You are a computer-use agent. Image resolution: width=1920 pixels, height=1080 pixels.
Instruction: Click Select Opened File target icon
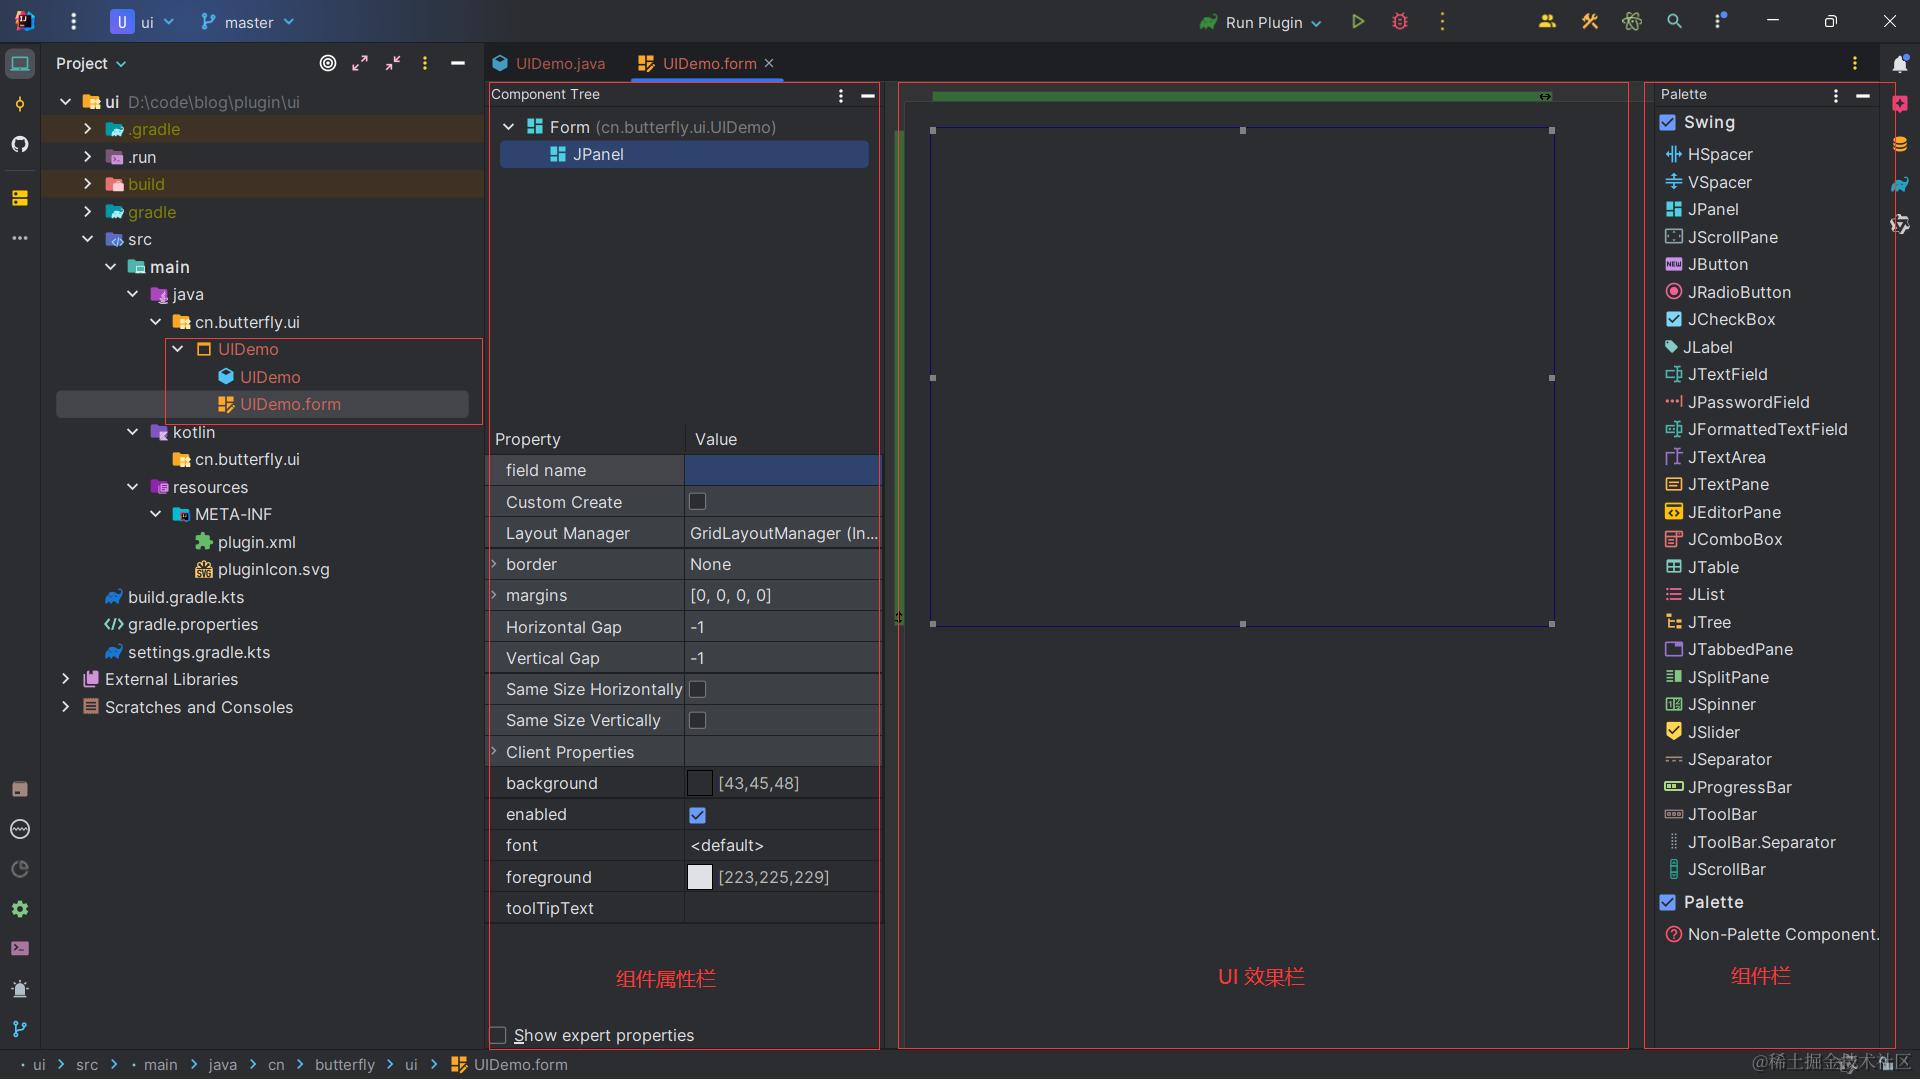click(x=327, y=63)
